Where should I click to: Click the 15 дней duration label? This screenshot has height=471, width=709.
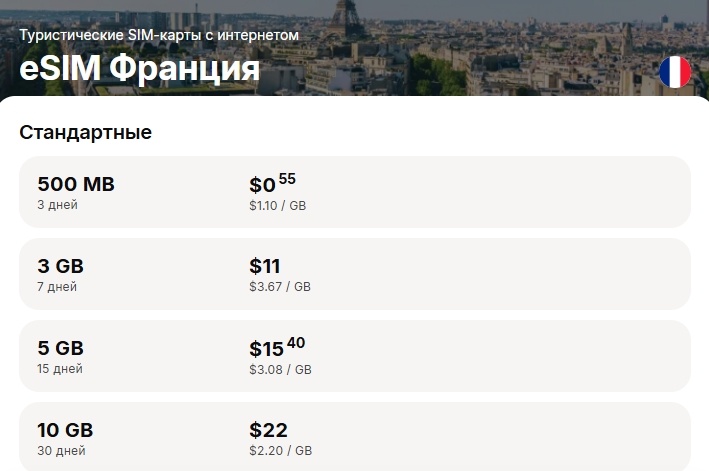tap(60, 369)
